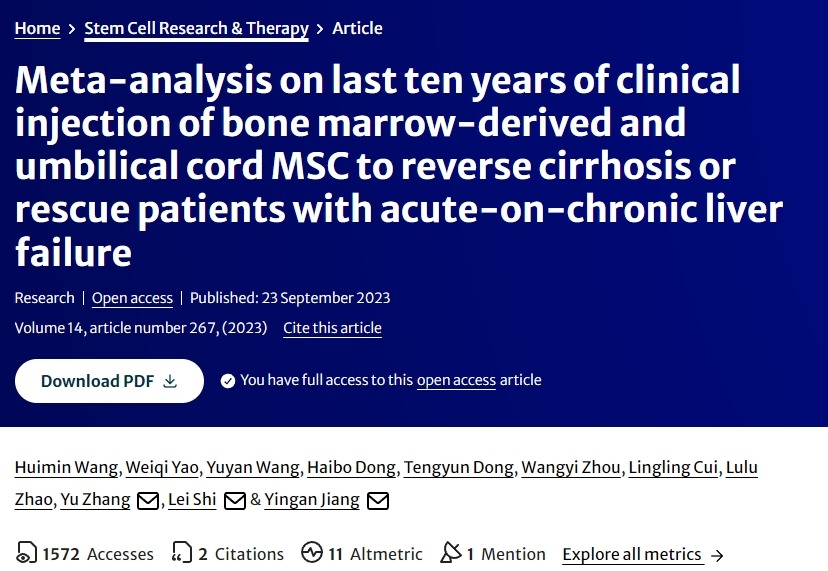Click the Citations quote icon
Image resolution: width=828 pixels, height=571 pixels.
pos(181,553)
